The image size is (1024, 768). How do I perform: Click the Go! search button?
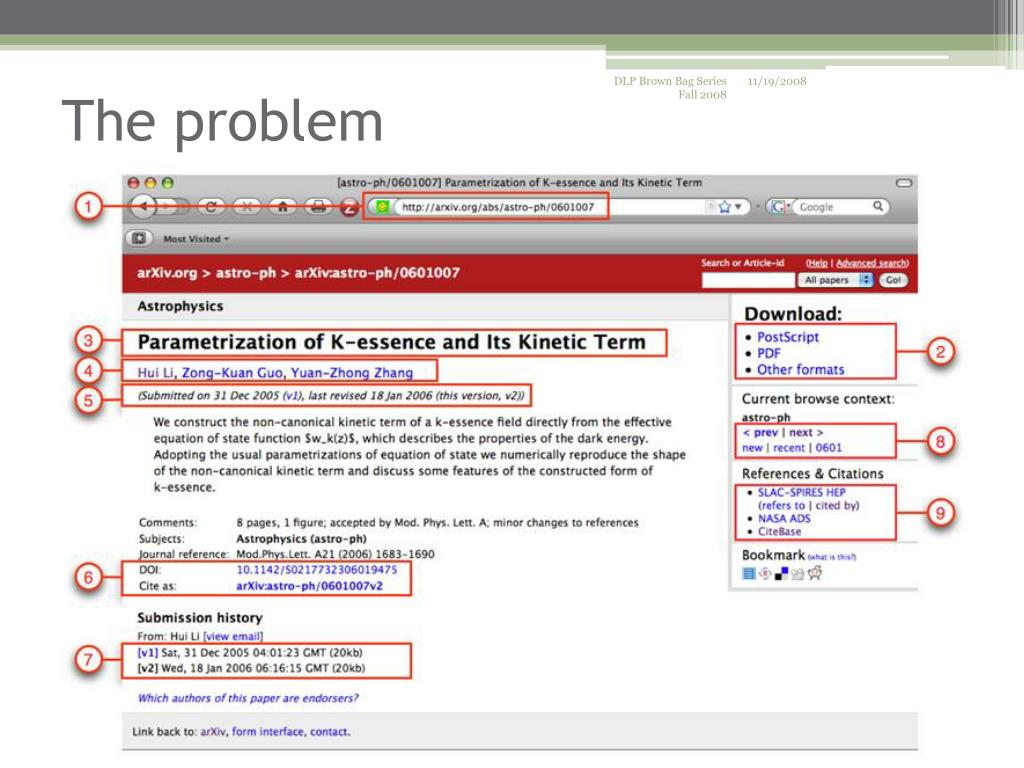893,280
